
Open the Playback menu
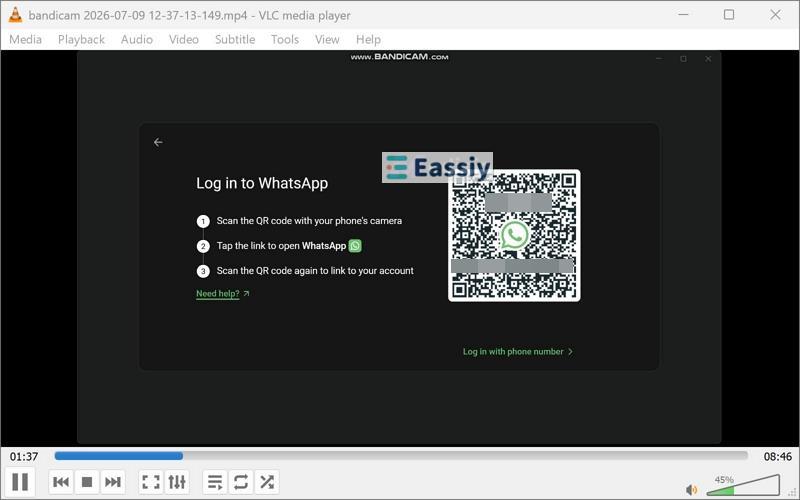(x=81, y=39)
